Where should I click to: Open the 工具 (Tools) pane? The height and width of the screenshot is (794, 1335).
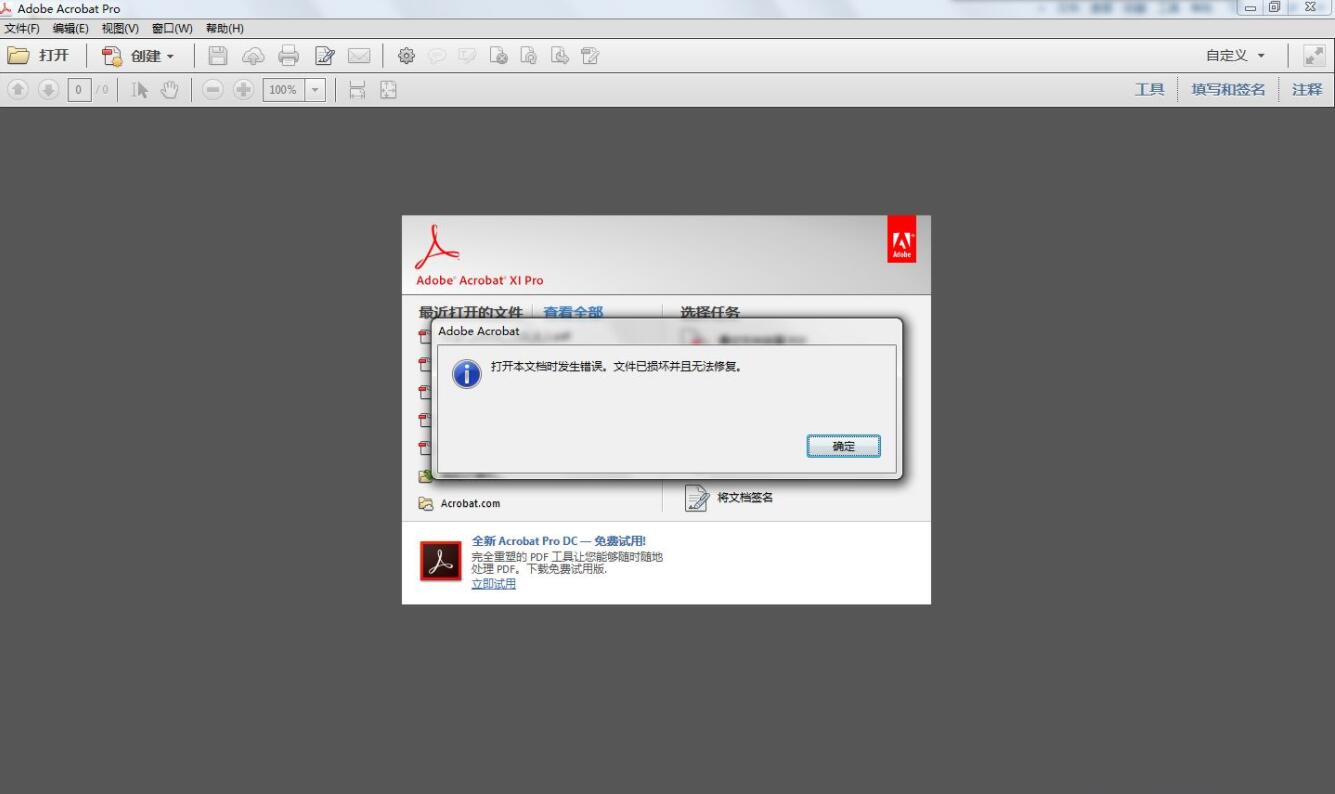tap(1149, 90)
